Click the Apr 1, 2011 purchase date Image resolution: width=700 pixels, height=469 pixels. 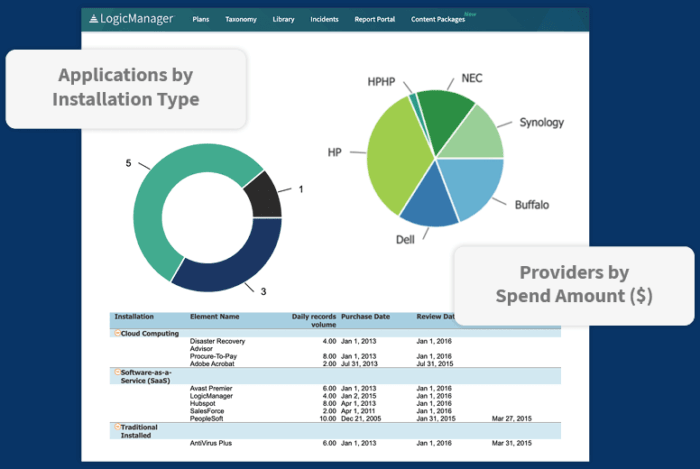click(358, 411)
